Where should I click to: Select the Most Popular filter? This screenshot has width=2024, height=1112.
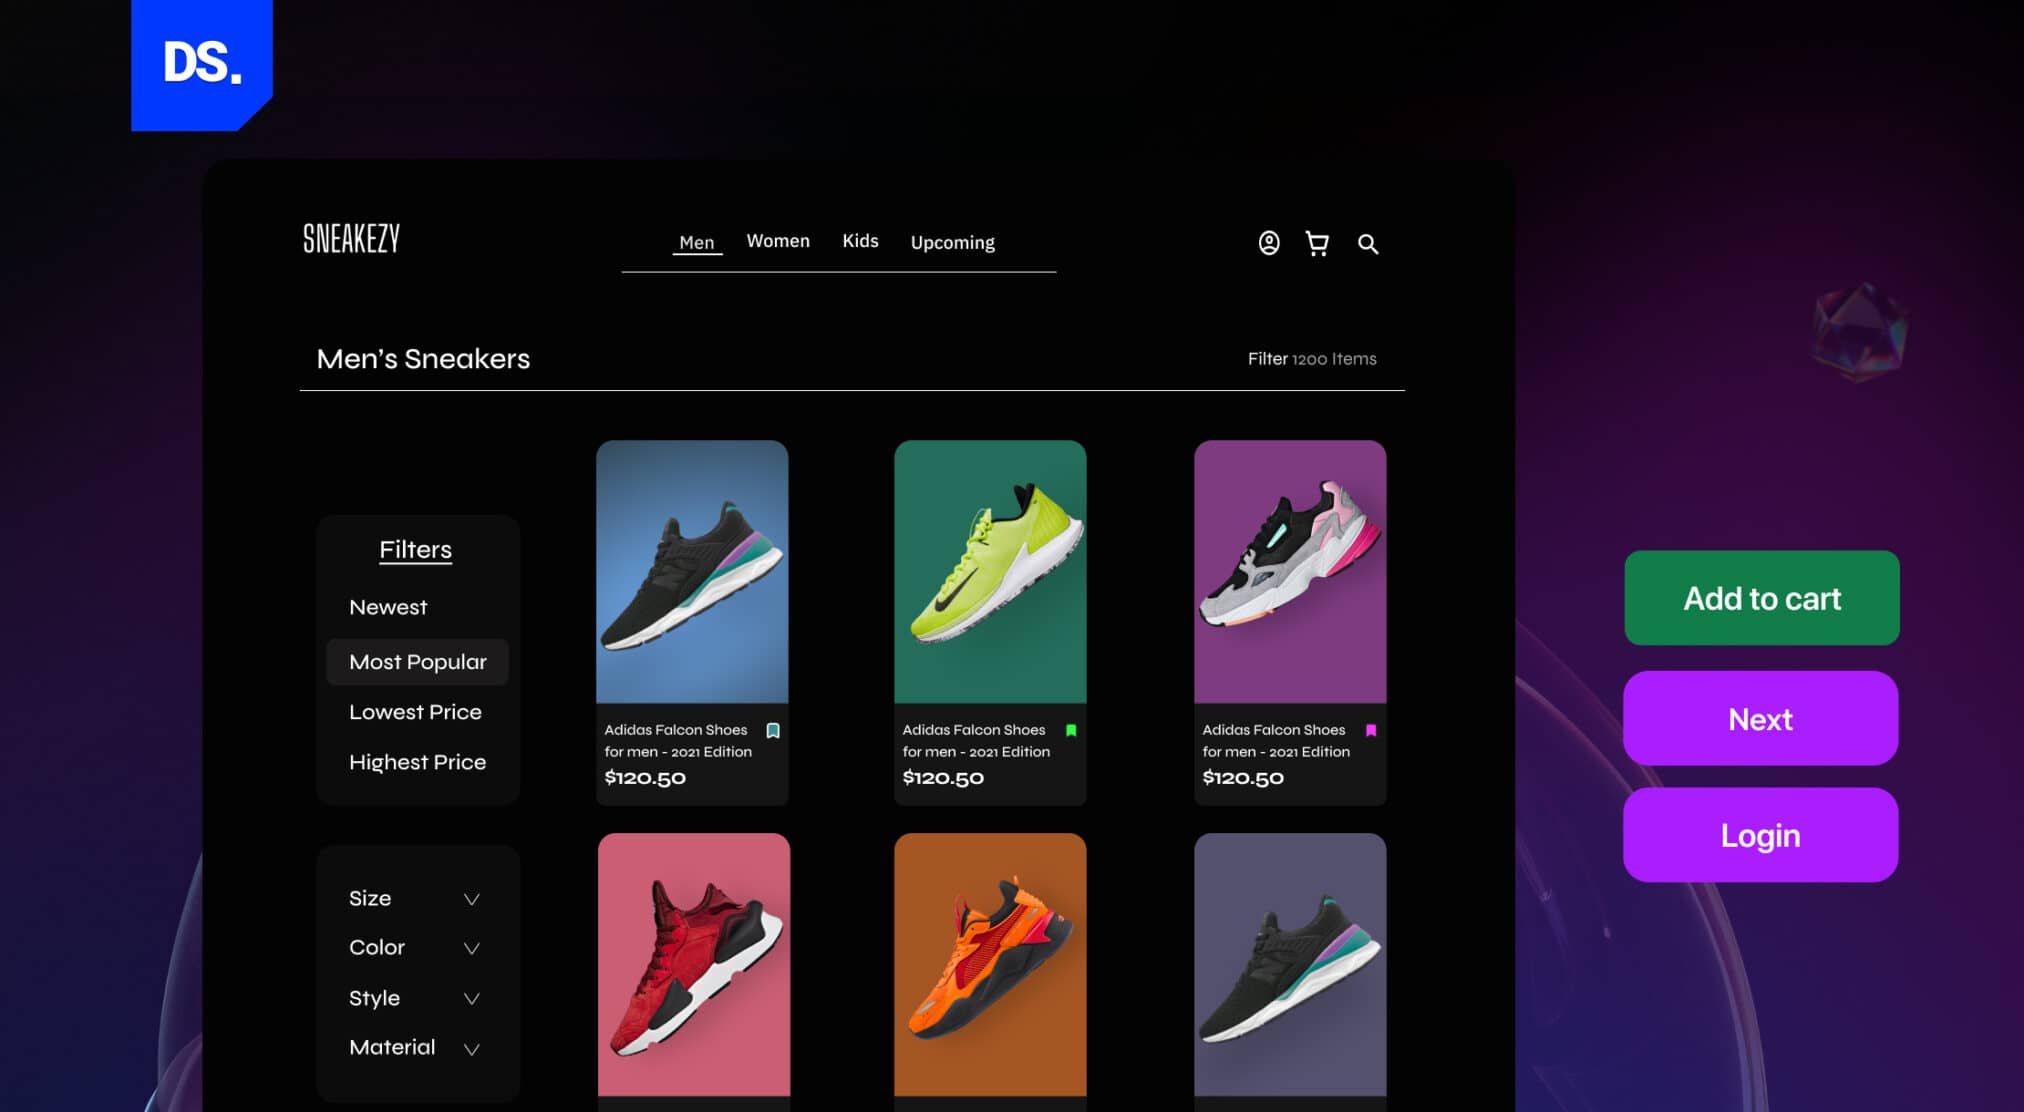coord(417,662)
